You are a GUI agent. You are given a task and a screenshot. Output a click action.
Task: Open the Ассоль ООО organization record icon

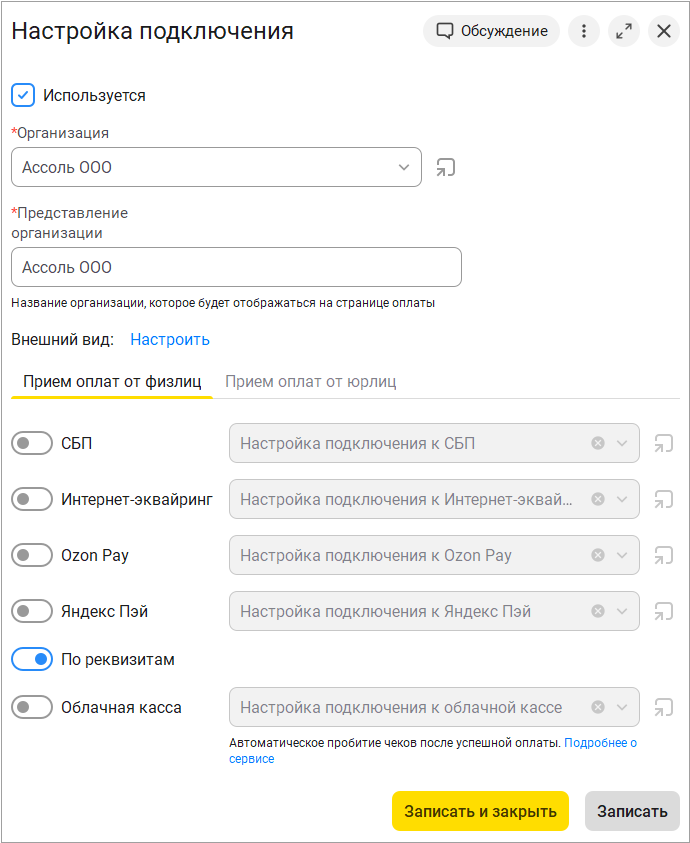[445, 167]
